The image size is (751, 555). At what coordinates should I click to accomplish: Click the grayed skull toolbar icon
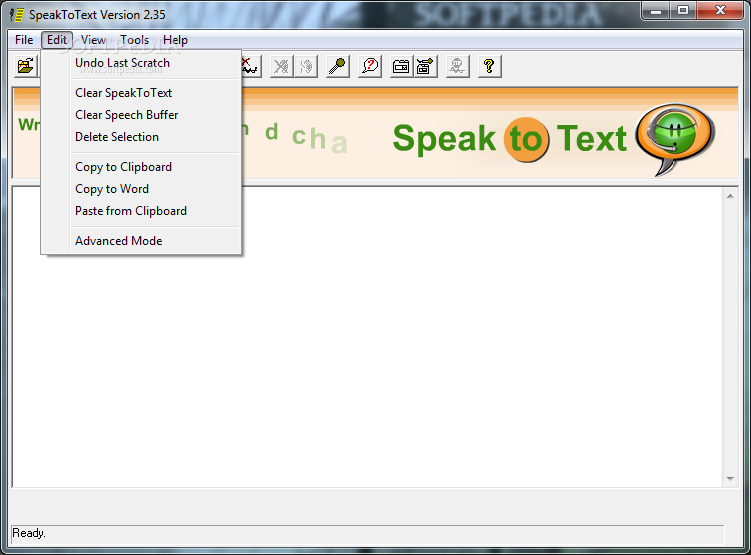pyautogui.click(x=457, y=66)
